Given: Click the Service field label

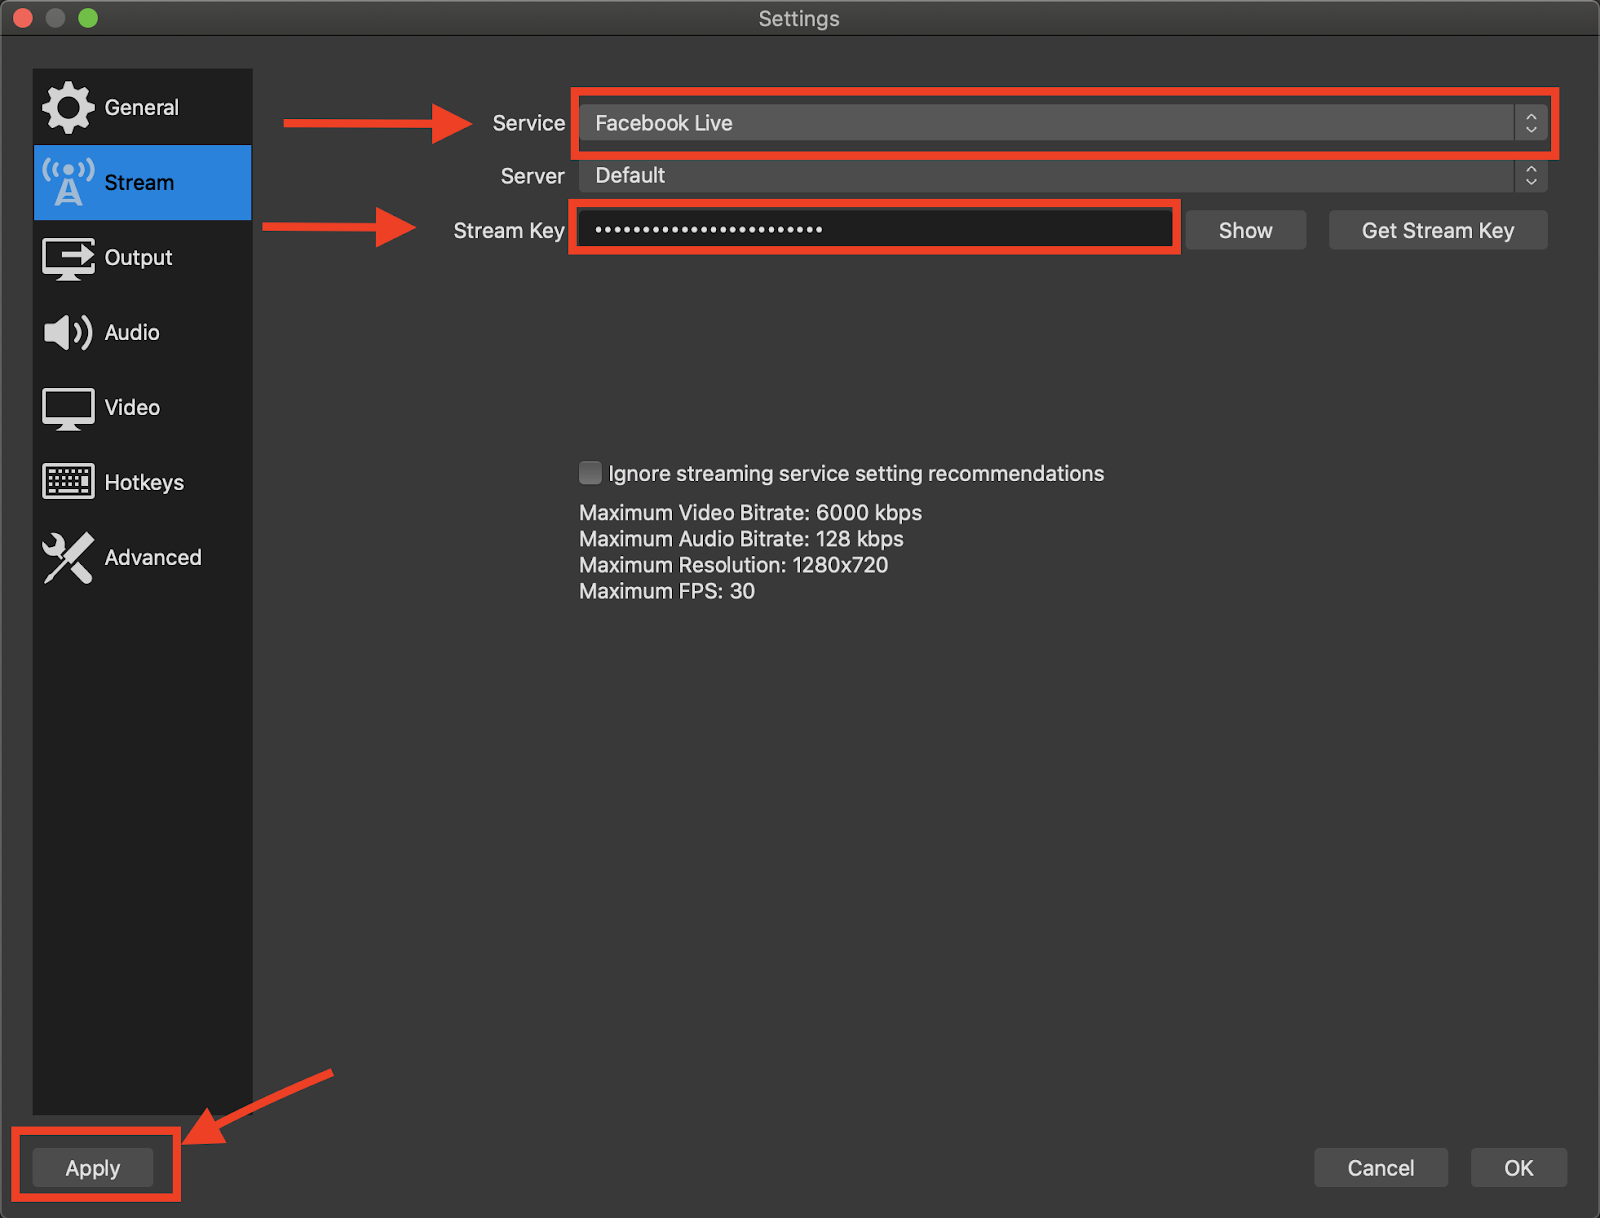Looking at the screenshot, I should coord(529,123).
